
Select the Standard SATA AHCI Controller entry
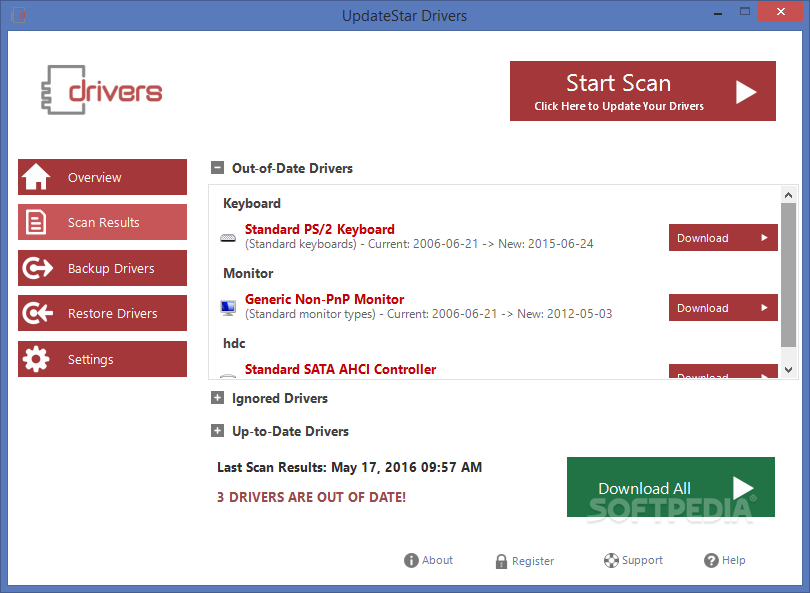[x=340, y=369]
